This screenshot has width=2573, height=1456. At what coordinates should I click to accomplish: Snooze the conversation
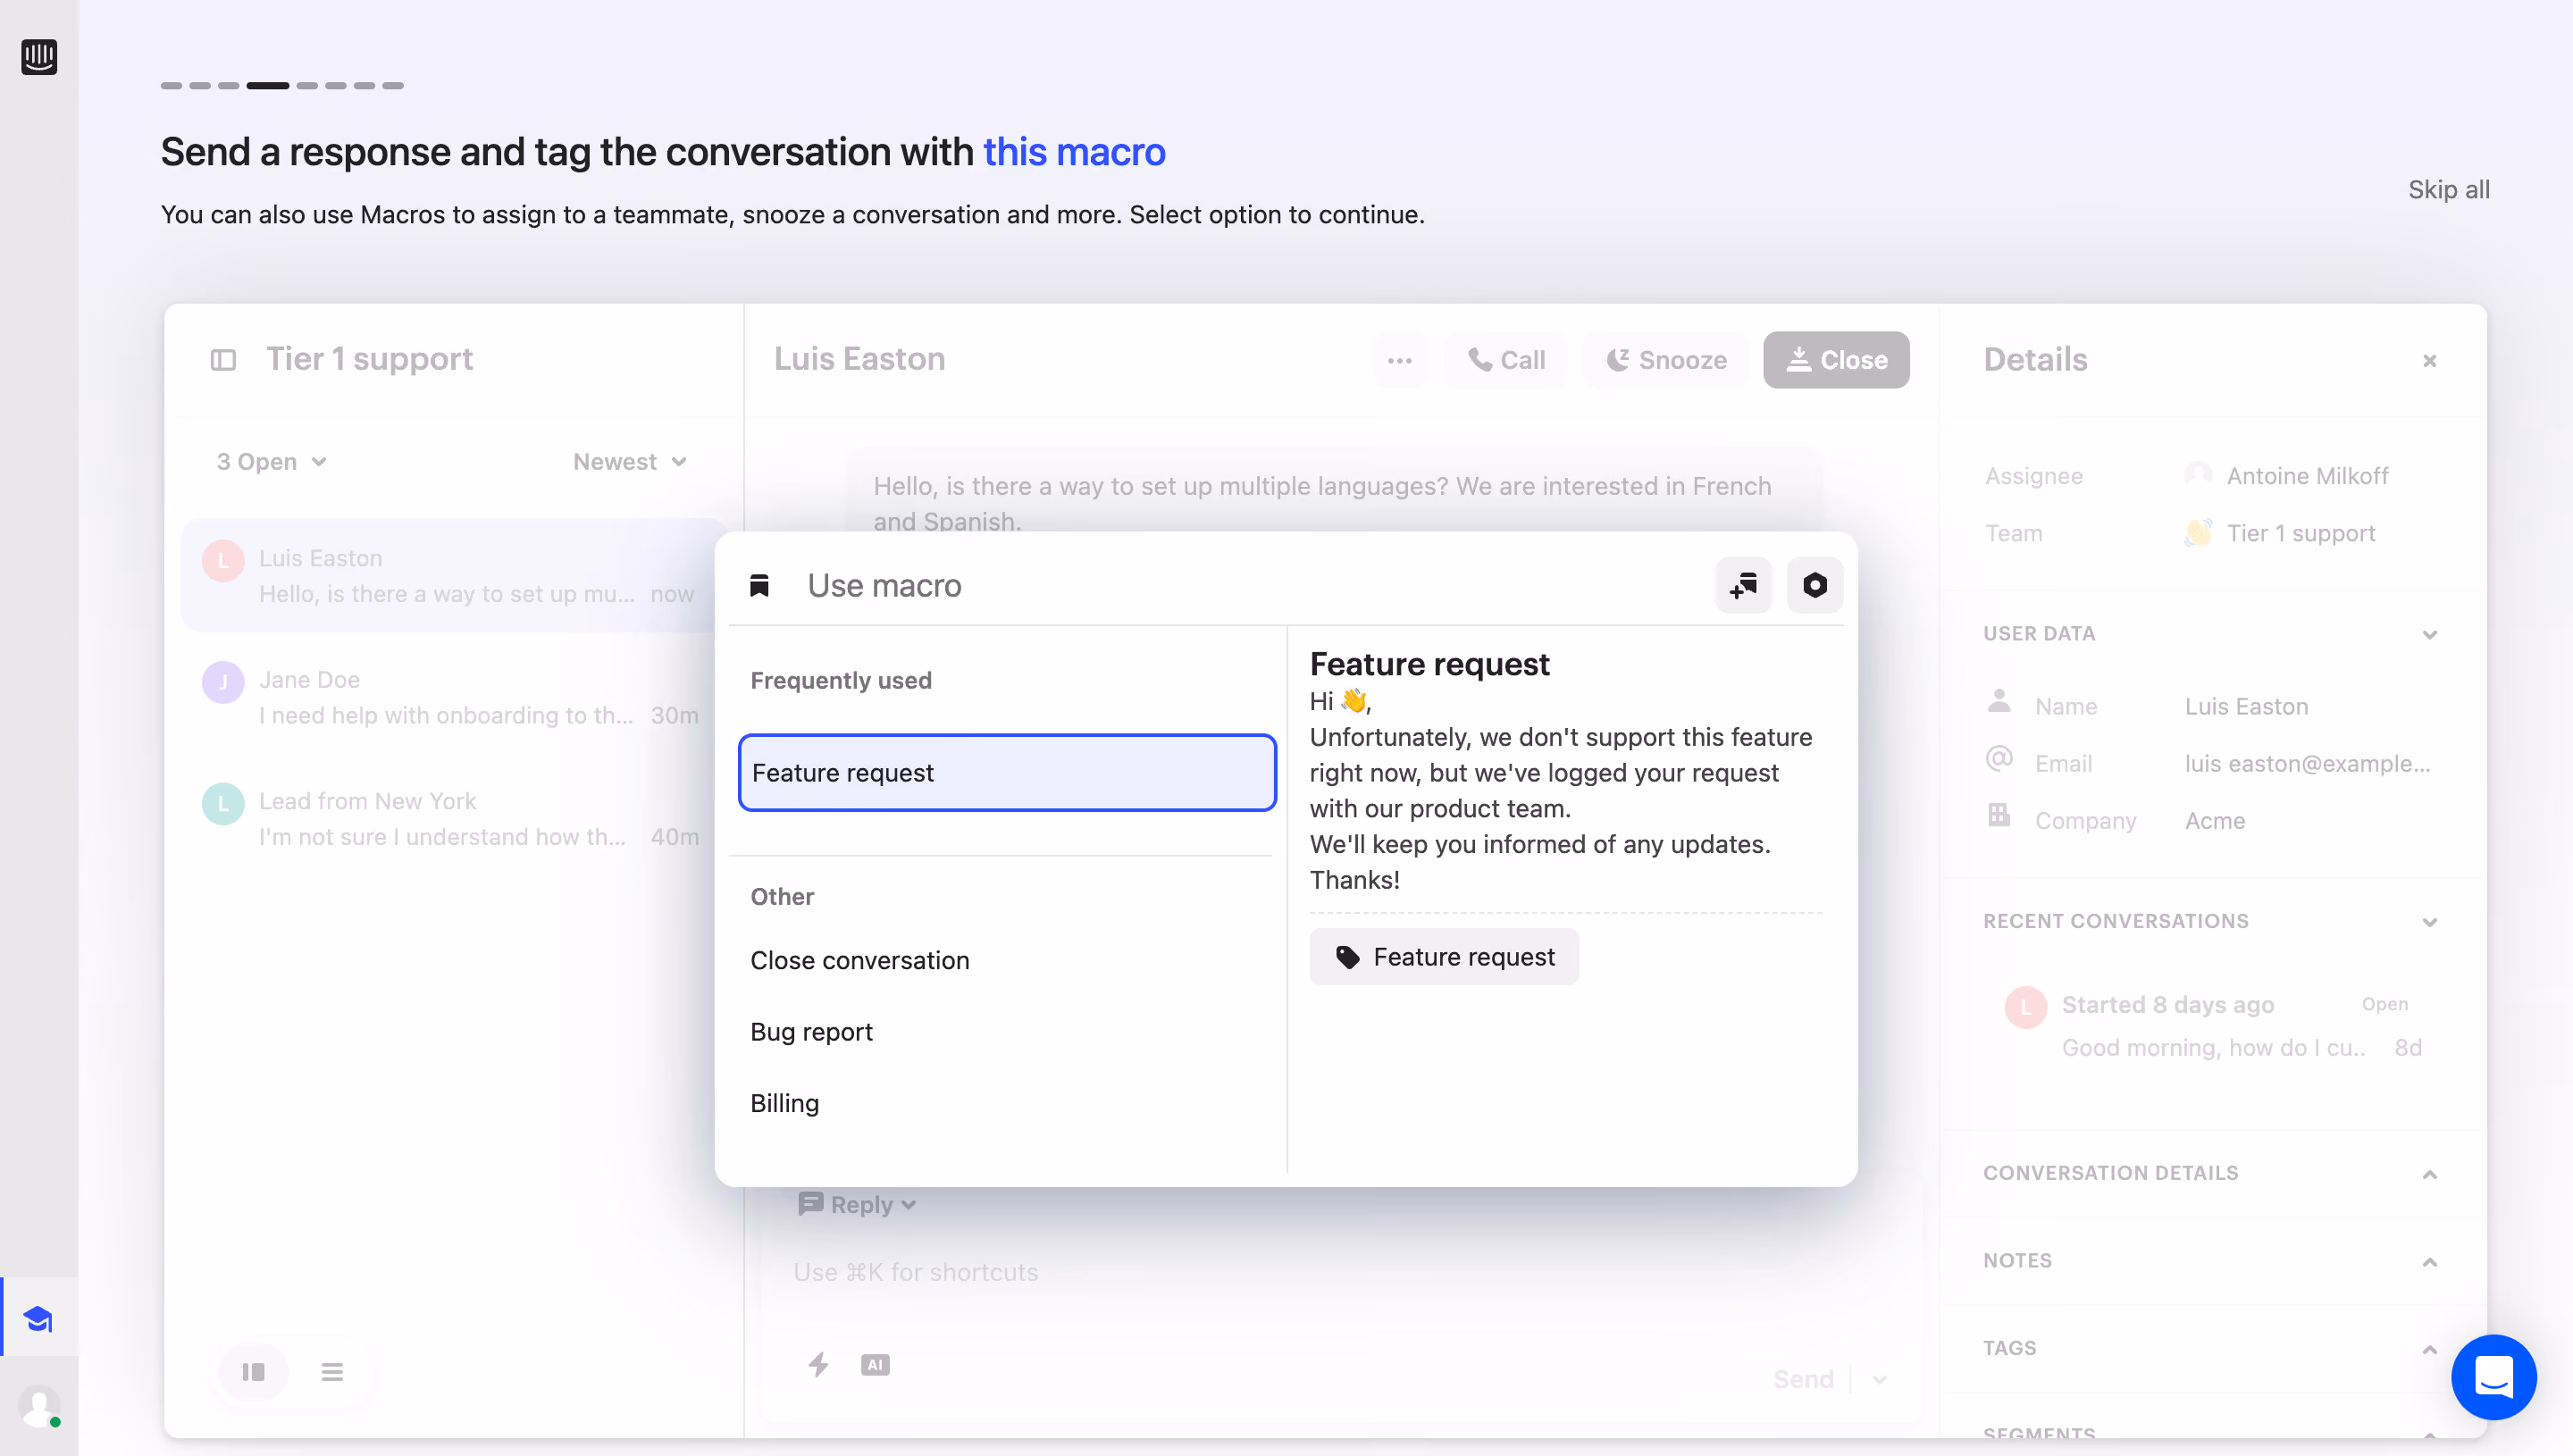coord(1666,360)
